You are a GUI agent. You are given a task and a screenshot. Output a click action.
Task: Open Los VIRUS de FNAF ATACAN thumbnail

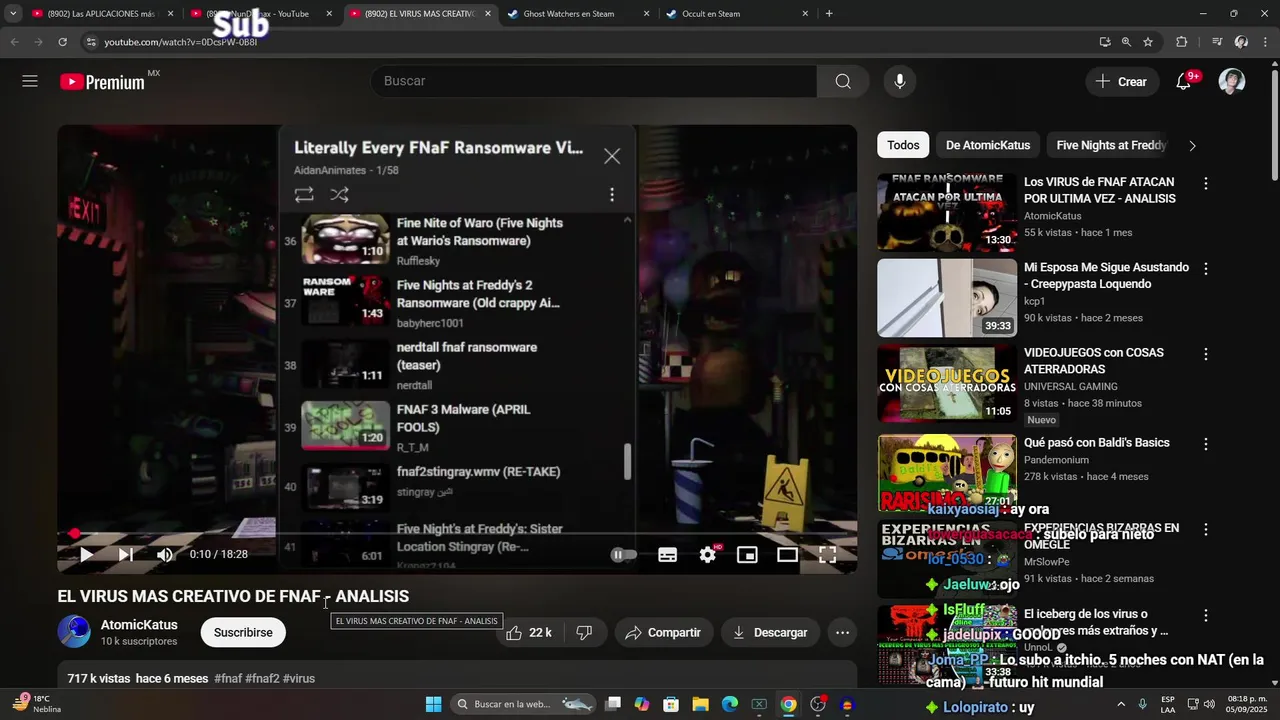click(946, 212)
